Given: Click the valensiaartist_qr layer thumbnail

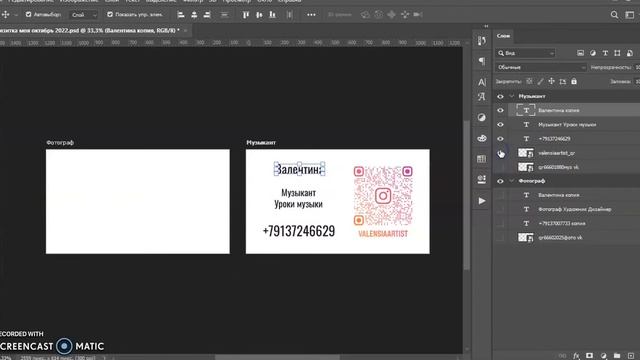Looking at the screenshot, I should coord(526,153).
